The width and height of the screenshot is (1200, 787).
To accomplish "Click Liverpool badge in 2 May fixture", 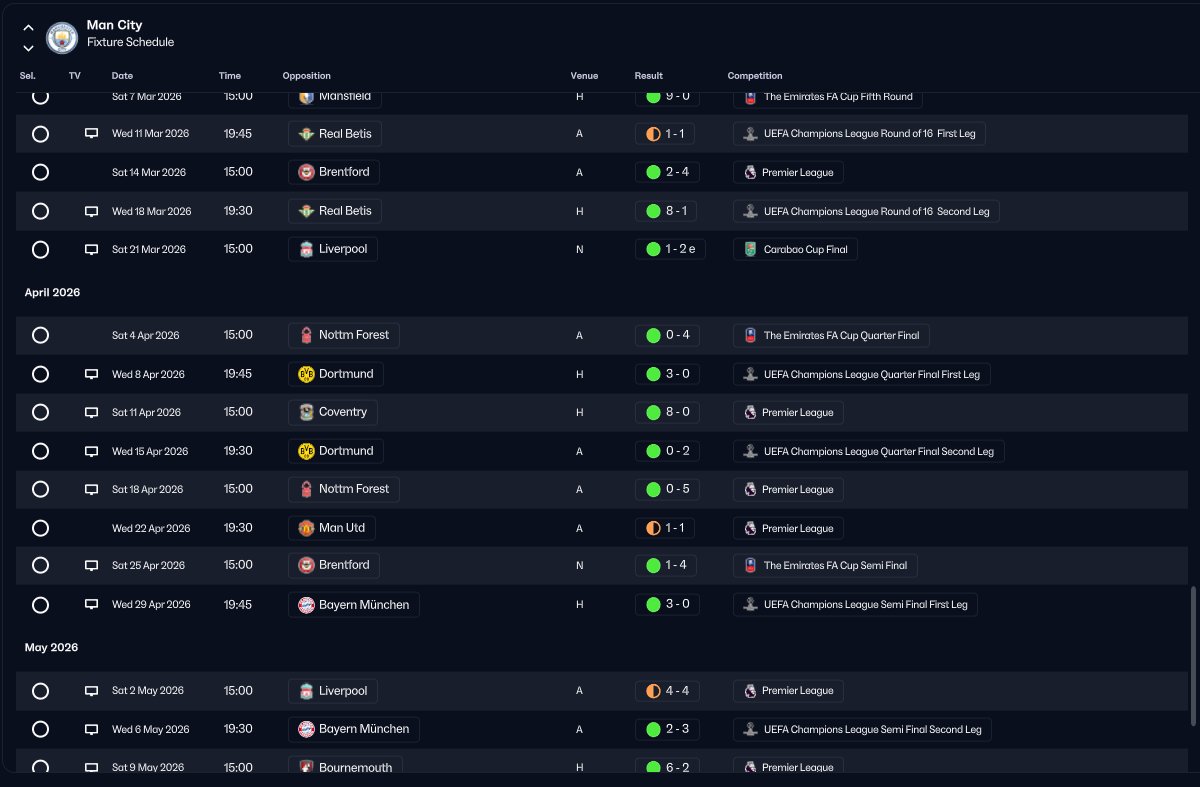I will (306, 691).
